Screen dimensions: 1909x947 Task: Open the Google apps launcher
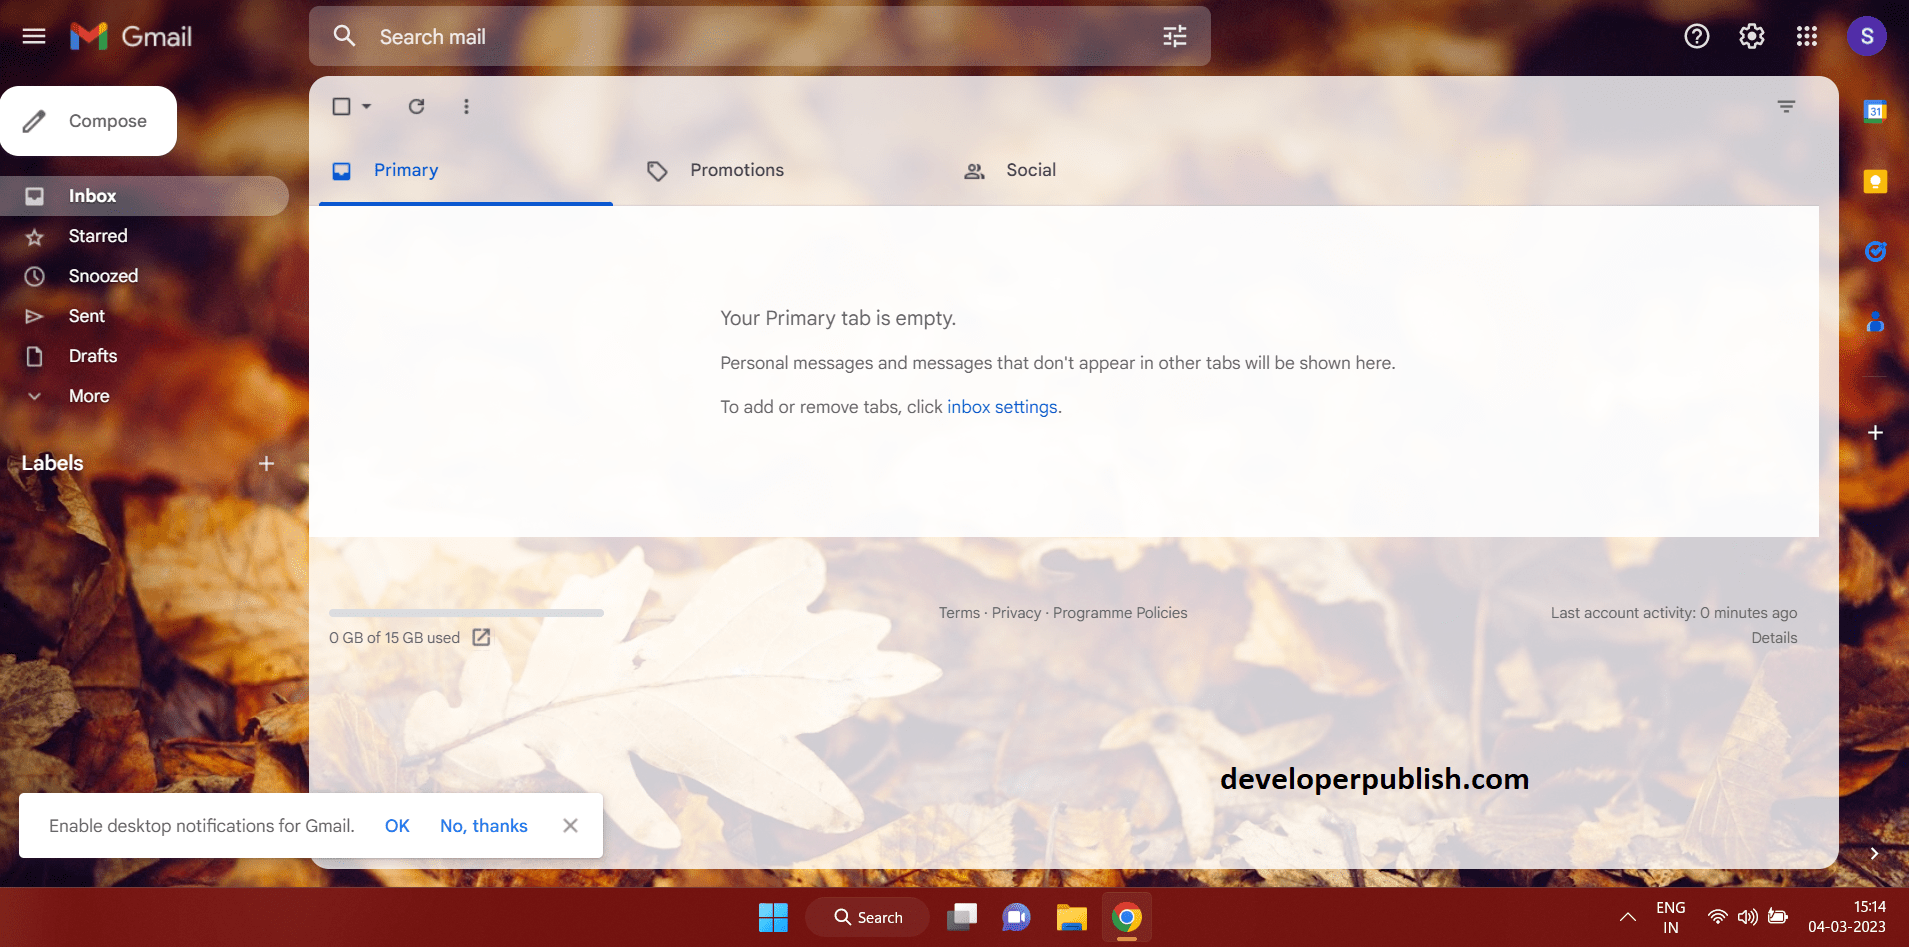[x=1805, y=36]
